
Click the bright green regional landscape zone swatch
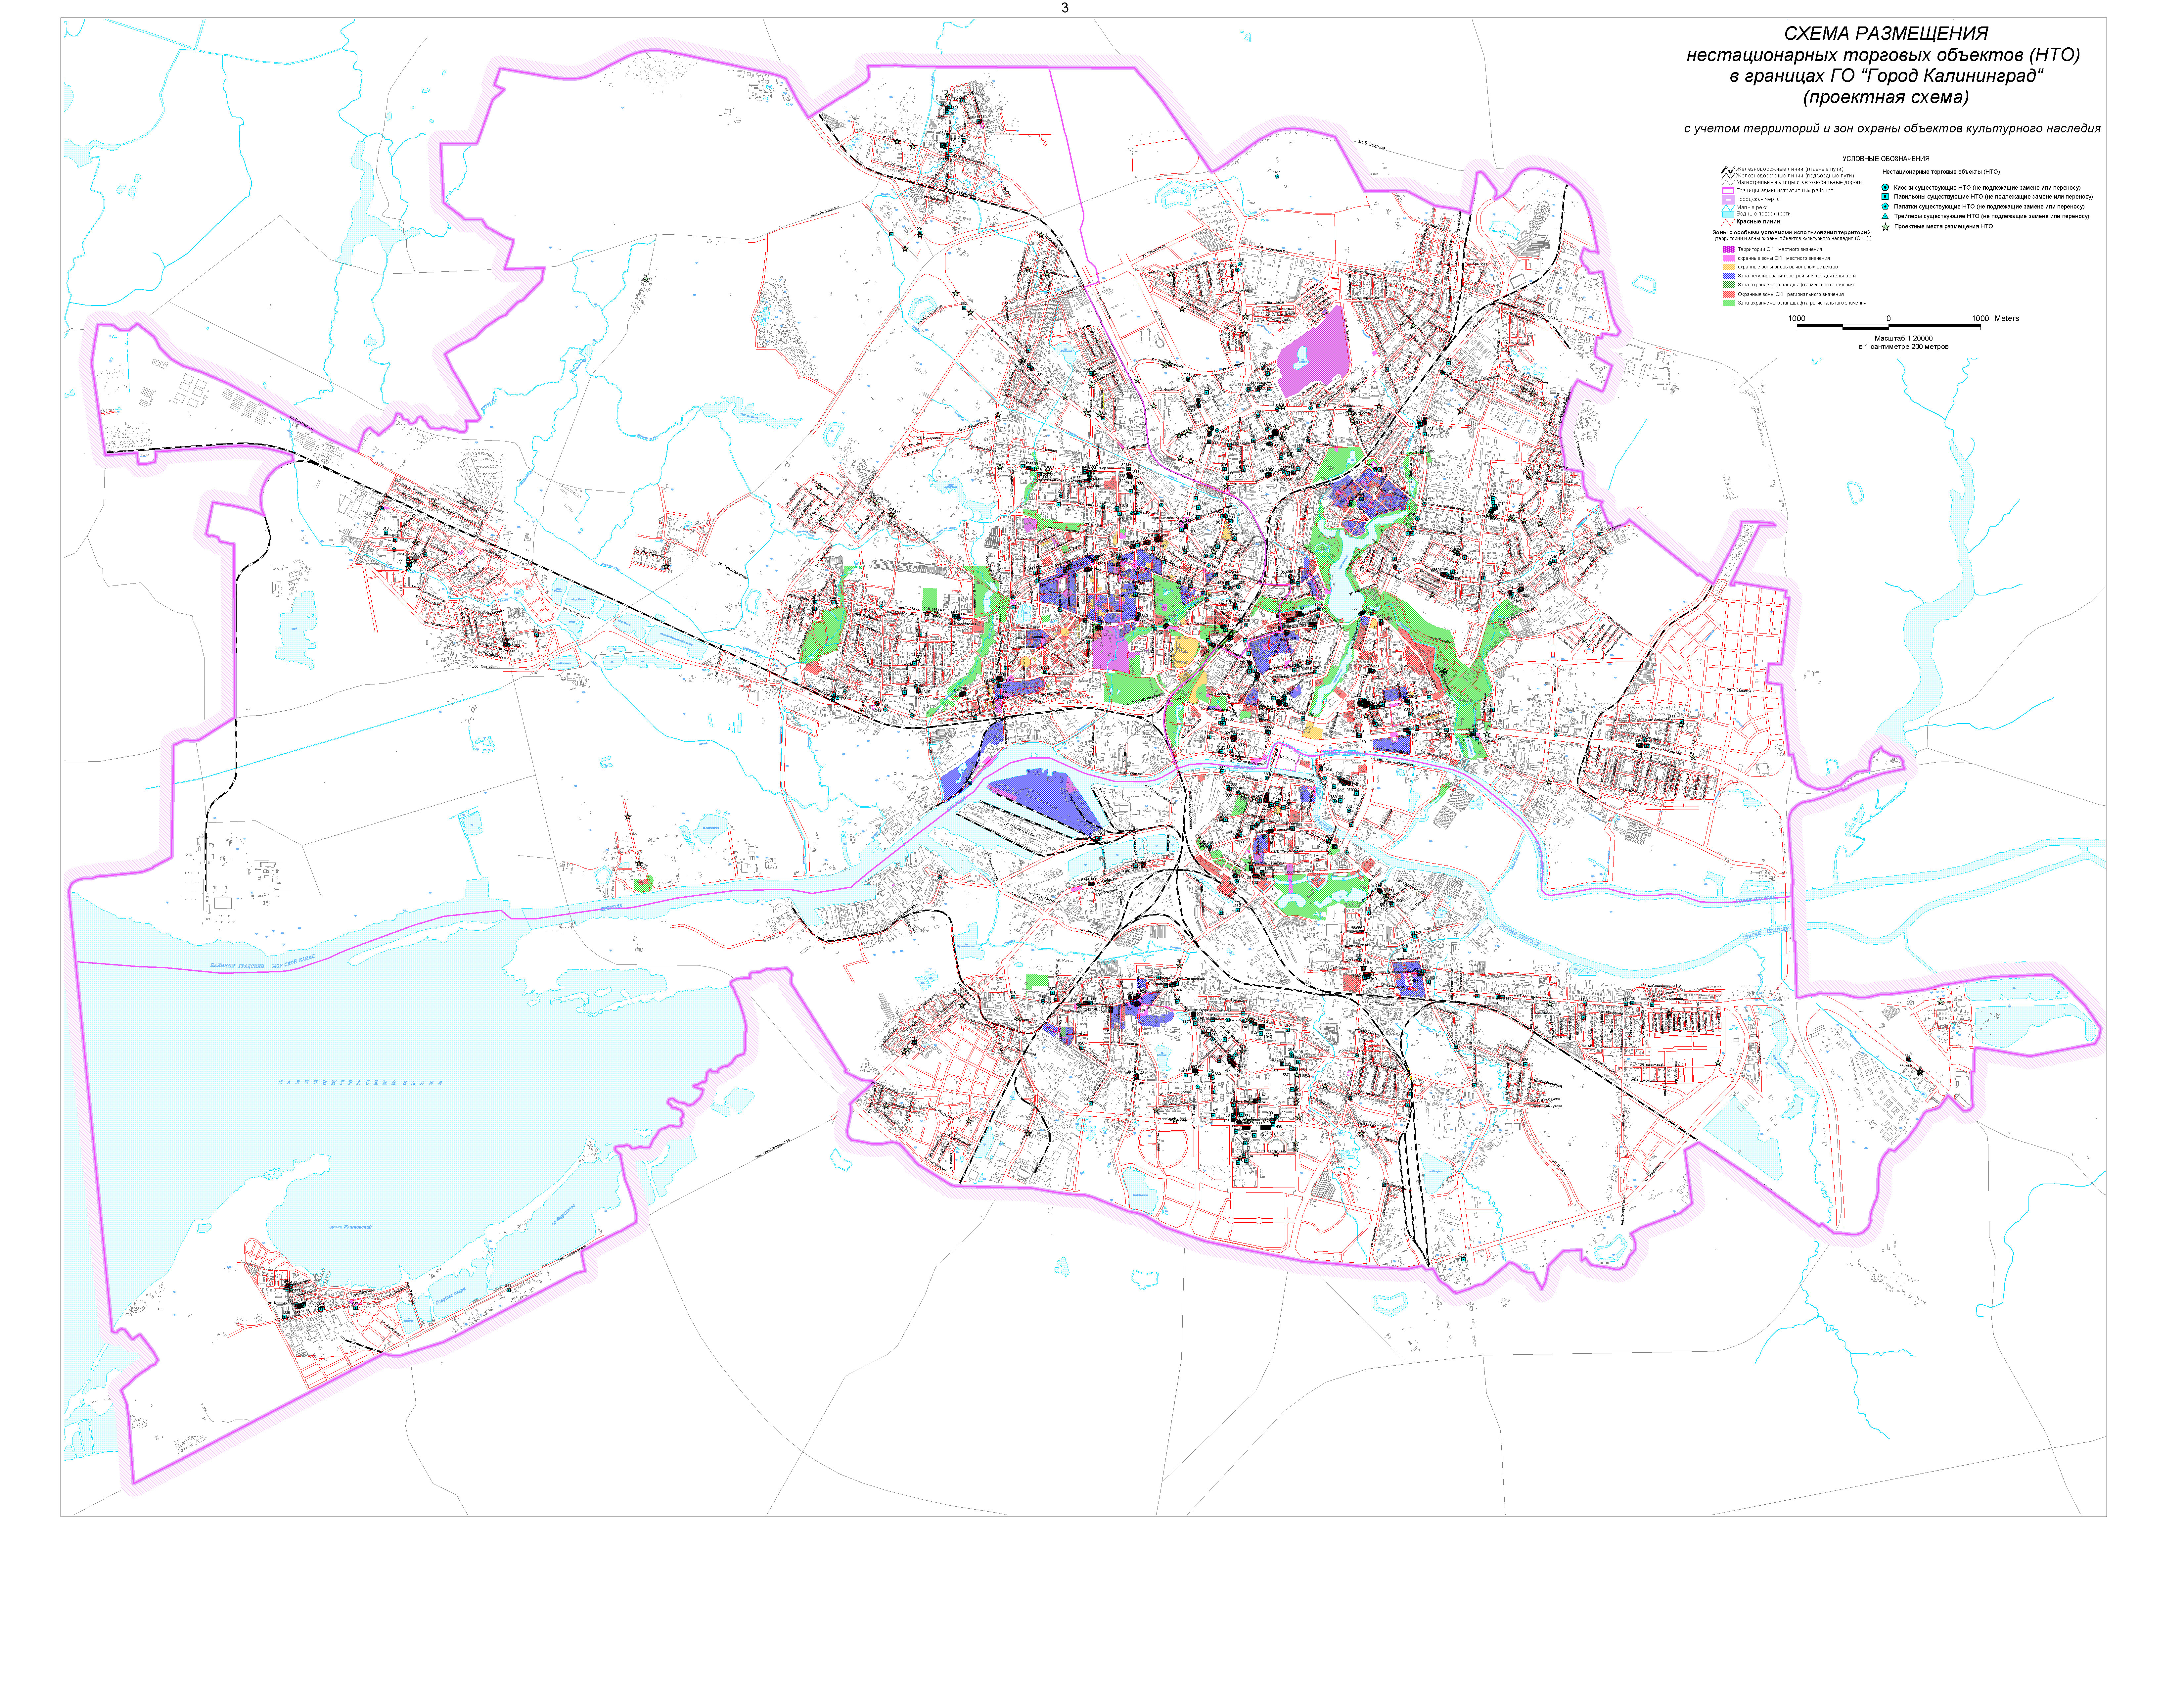(x=1729, y=303)
